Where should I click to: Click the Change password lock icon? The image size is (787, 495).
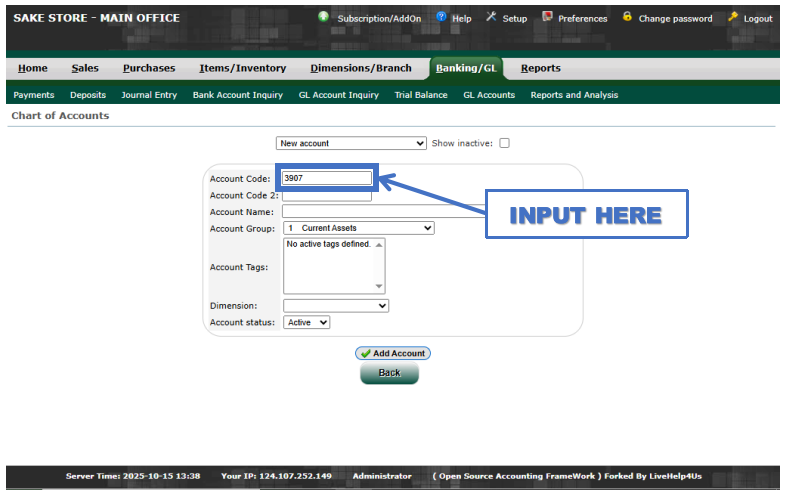pos(627,17)
